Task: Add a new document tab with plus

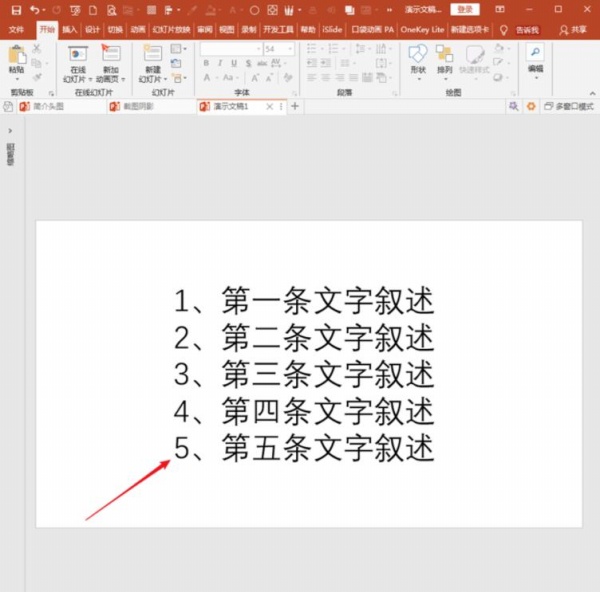Action: (295, 106)
